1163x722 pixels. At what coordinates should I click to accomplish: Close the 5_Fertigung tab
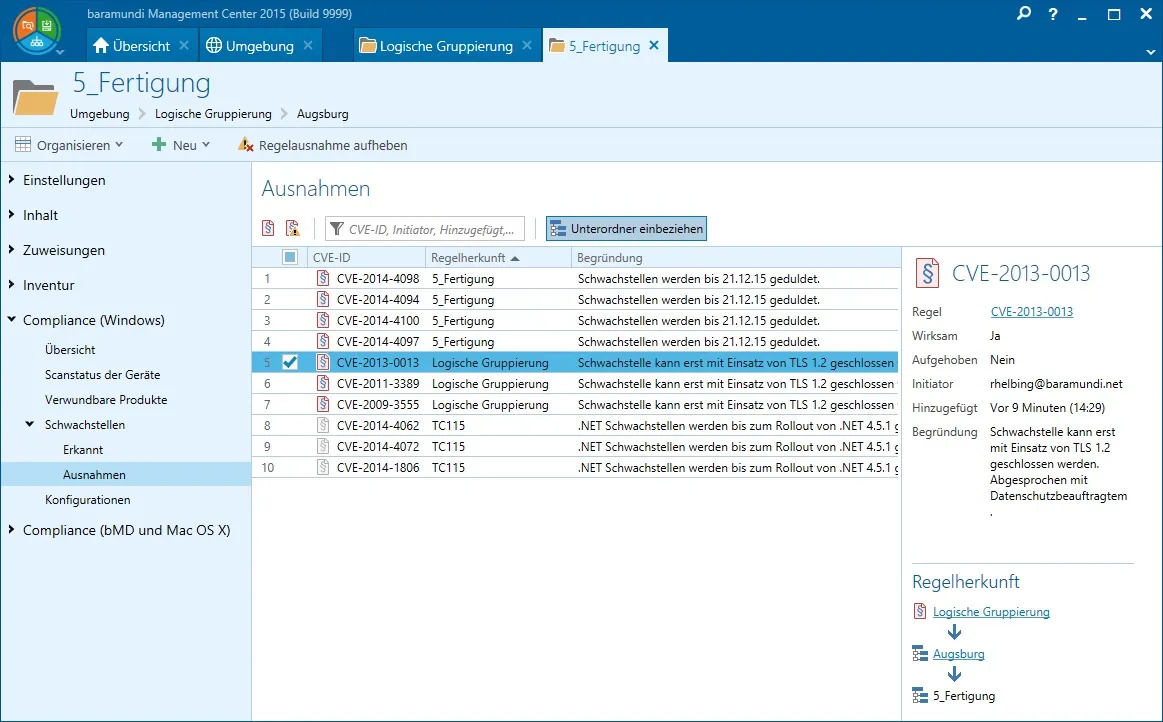click(653, 45)
